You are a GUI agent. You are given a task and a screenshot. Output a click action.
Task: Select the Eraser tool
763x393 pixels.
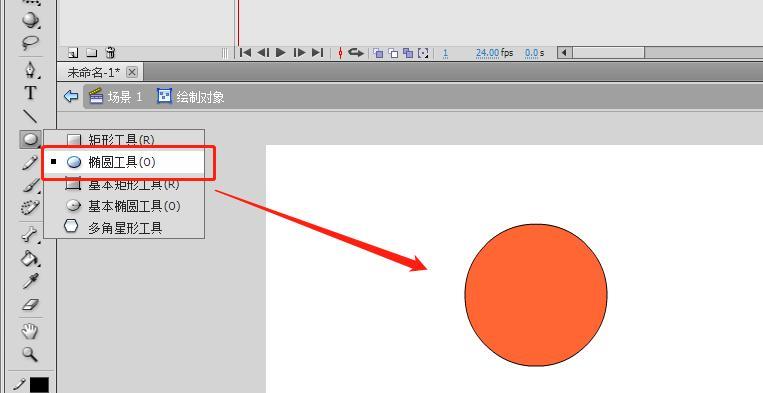click(x=30, y=305)
